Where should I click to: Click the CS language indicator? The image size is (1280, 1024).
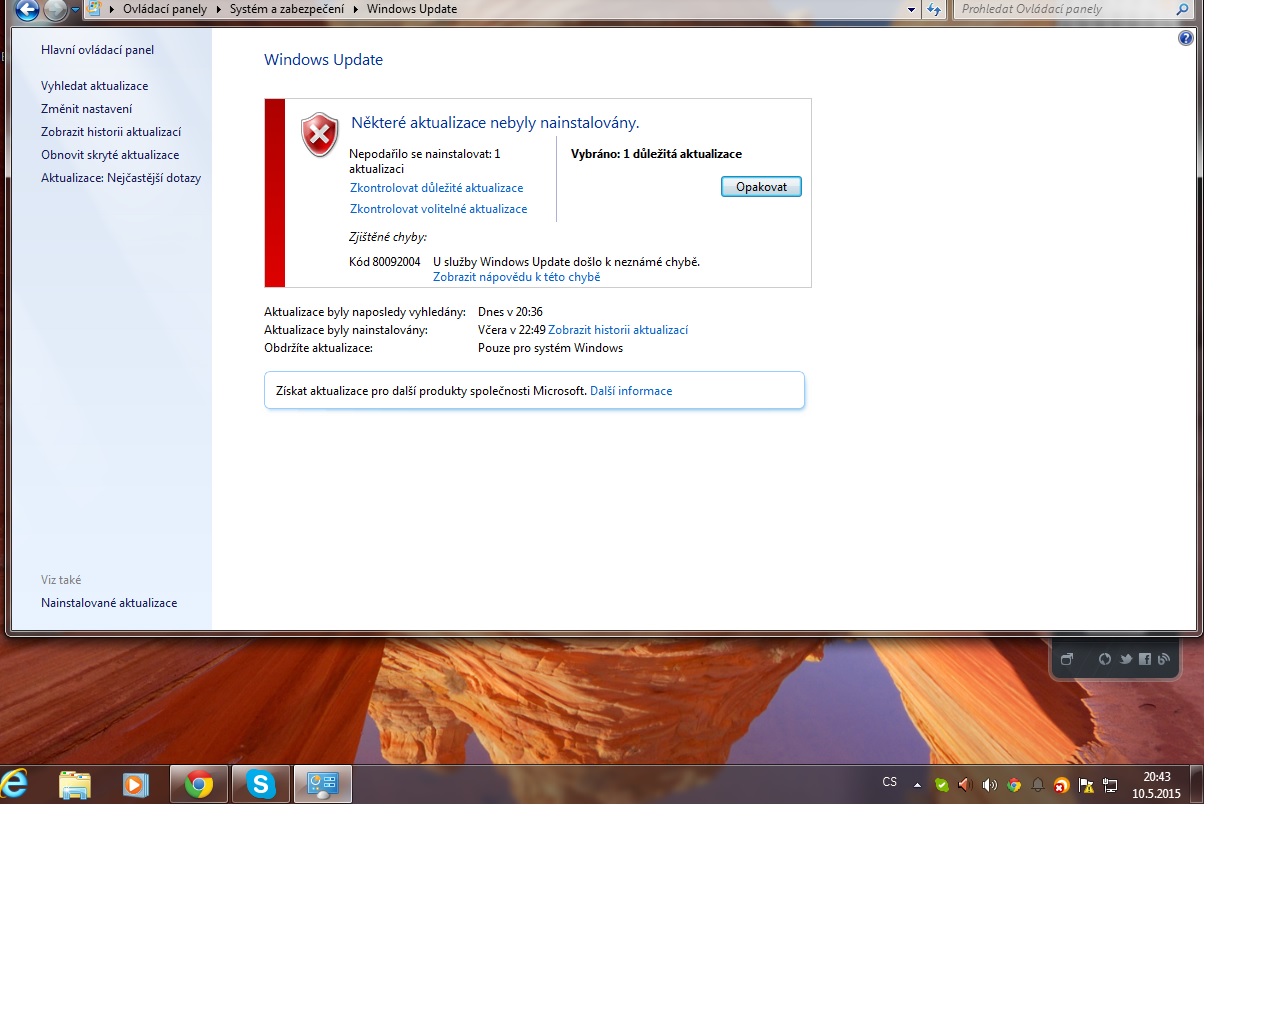(x=890, y=782)
